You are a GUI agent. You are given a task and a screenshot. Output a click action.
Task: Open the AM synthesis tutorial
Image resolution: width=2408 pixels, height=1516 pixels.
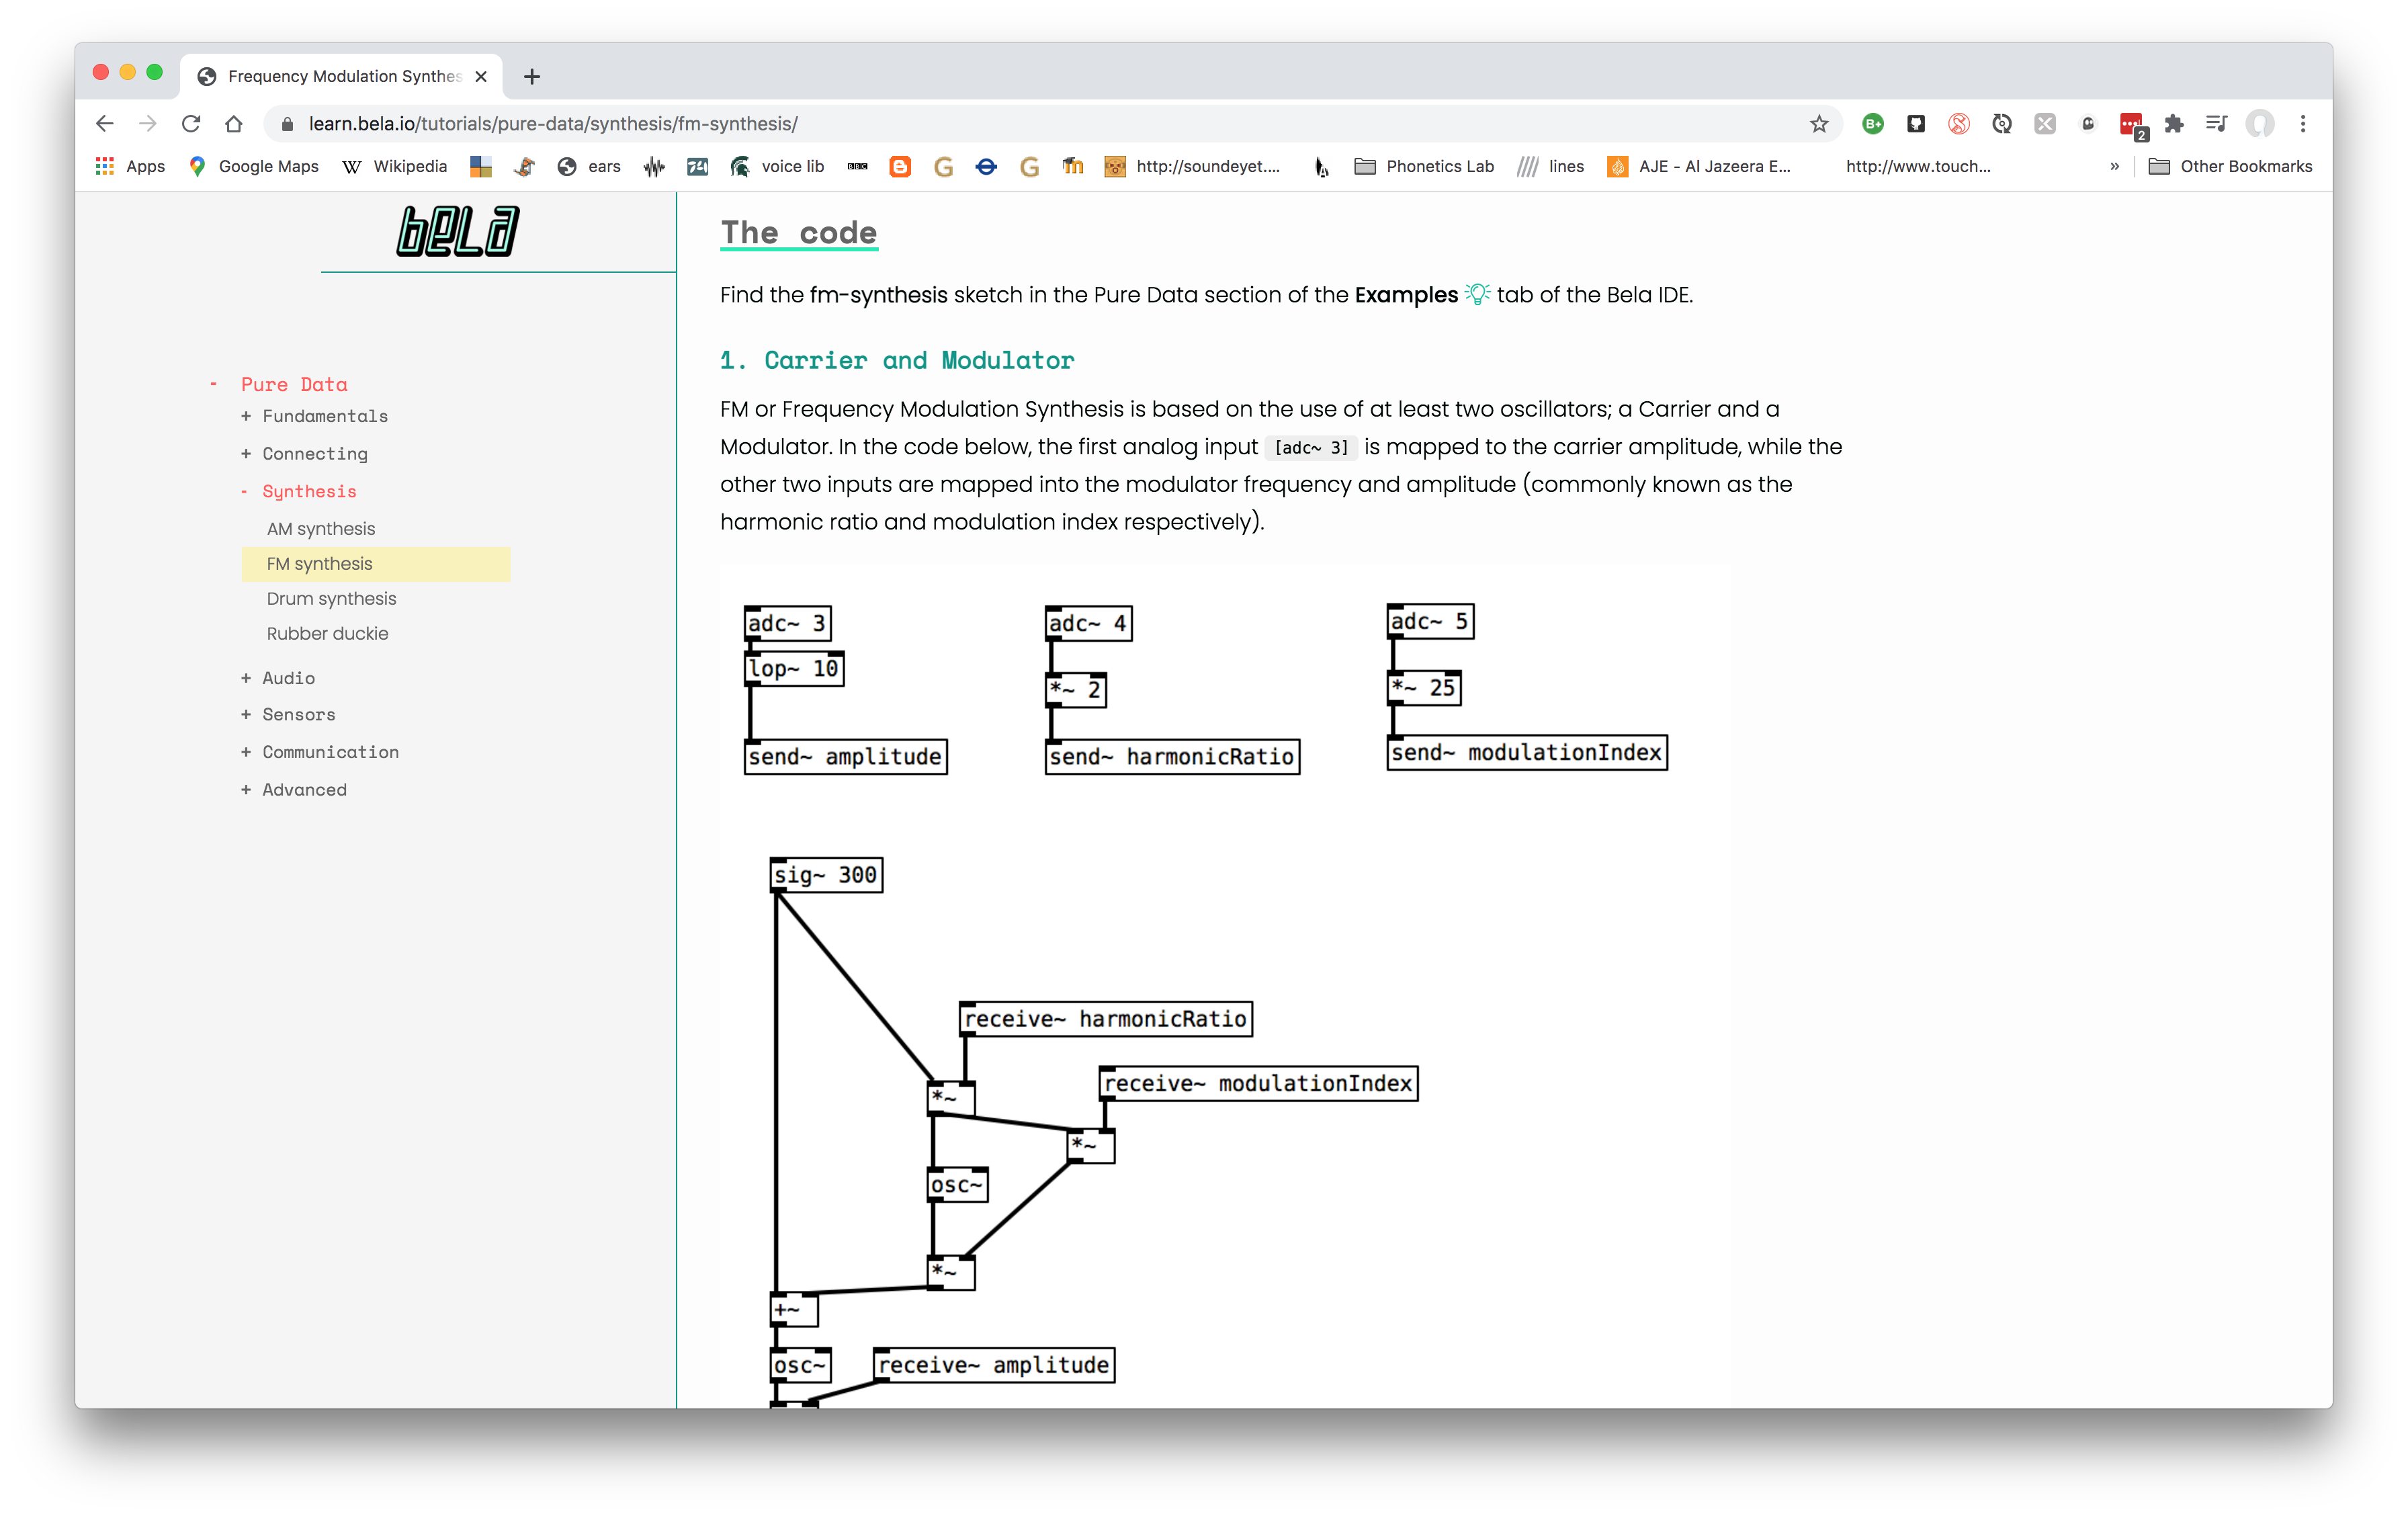(x=321, y=528)
